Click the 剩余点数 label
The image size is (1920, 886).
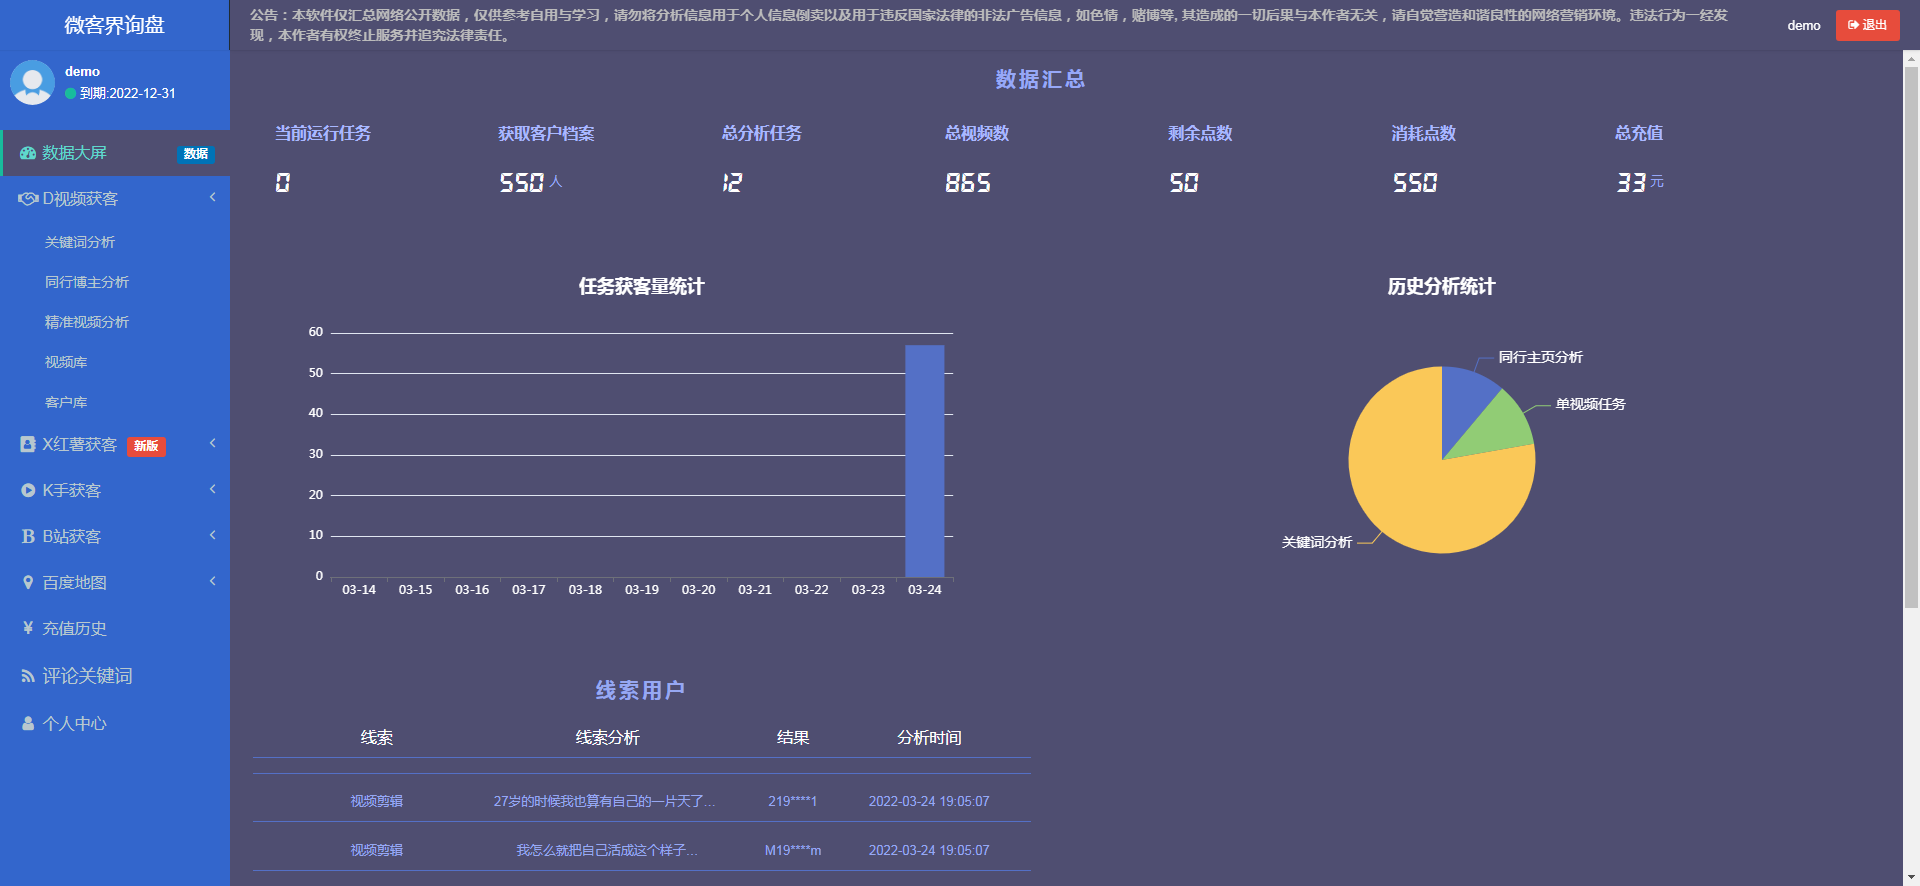click(x=1200, y=133)
